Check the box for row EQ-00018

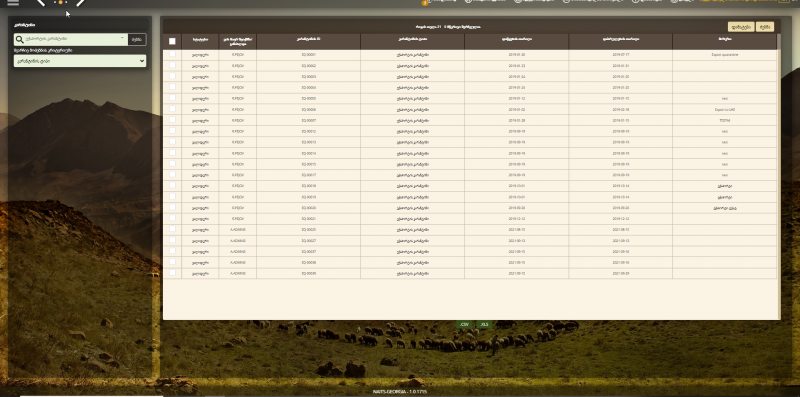click(x=172, y=185)
